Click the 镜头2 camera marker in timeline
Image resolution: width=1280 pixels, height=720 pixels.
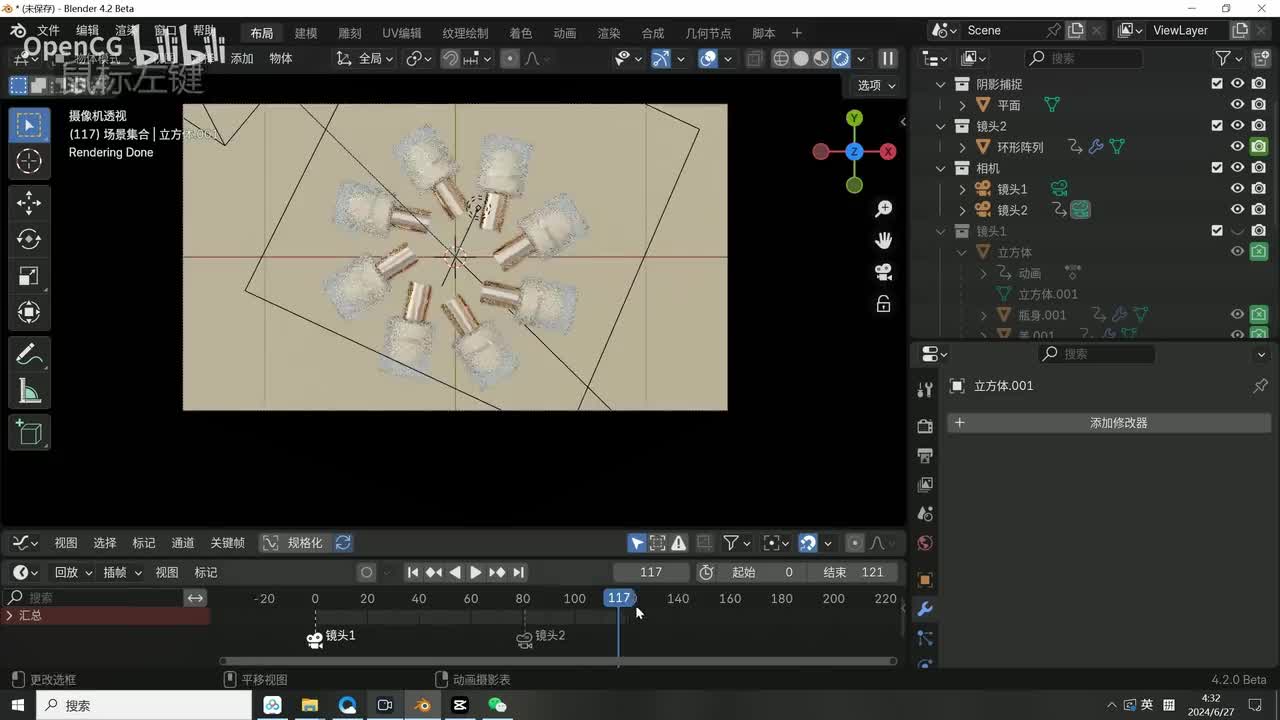[x=525, y=638]
